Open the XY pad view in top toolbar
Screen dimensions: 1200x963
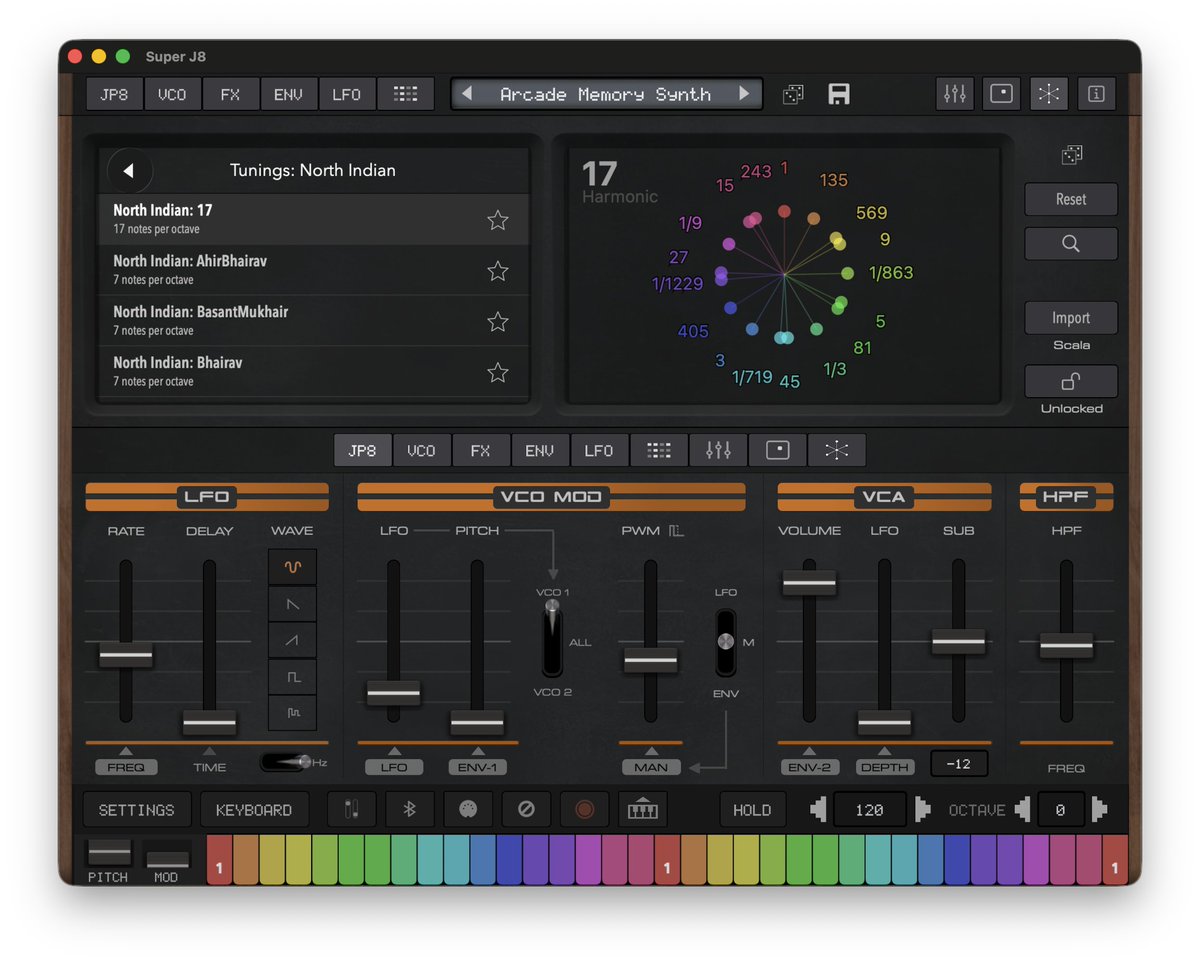(1001, 94)
